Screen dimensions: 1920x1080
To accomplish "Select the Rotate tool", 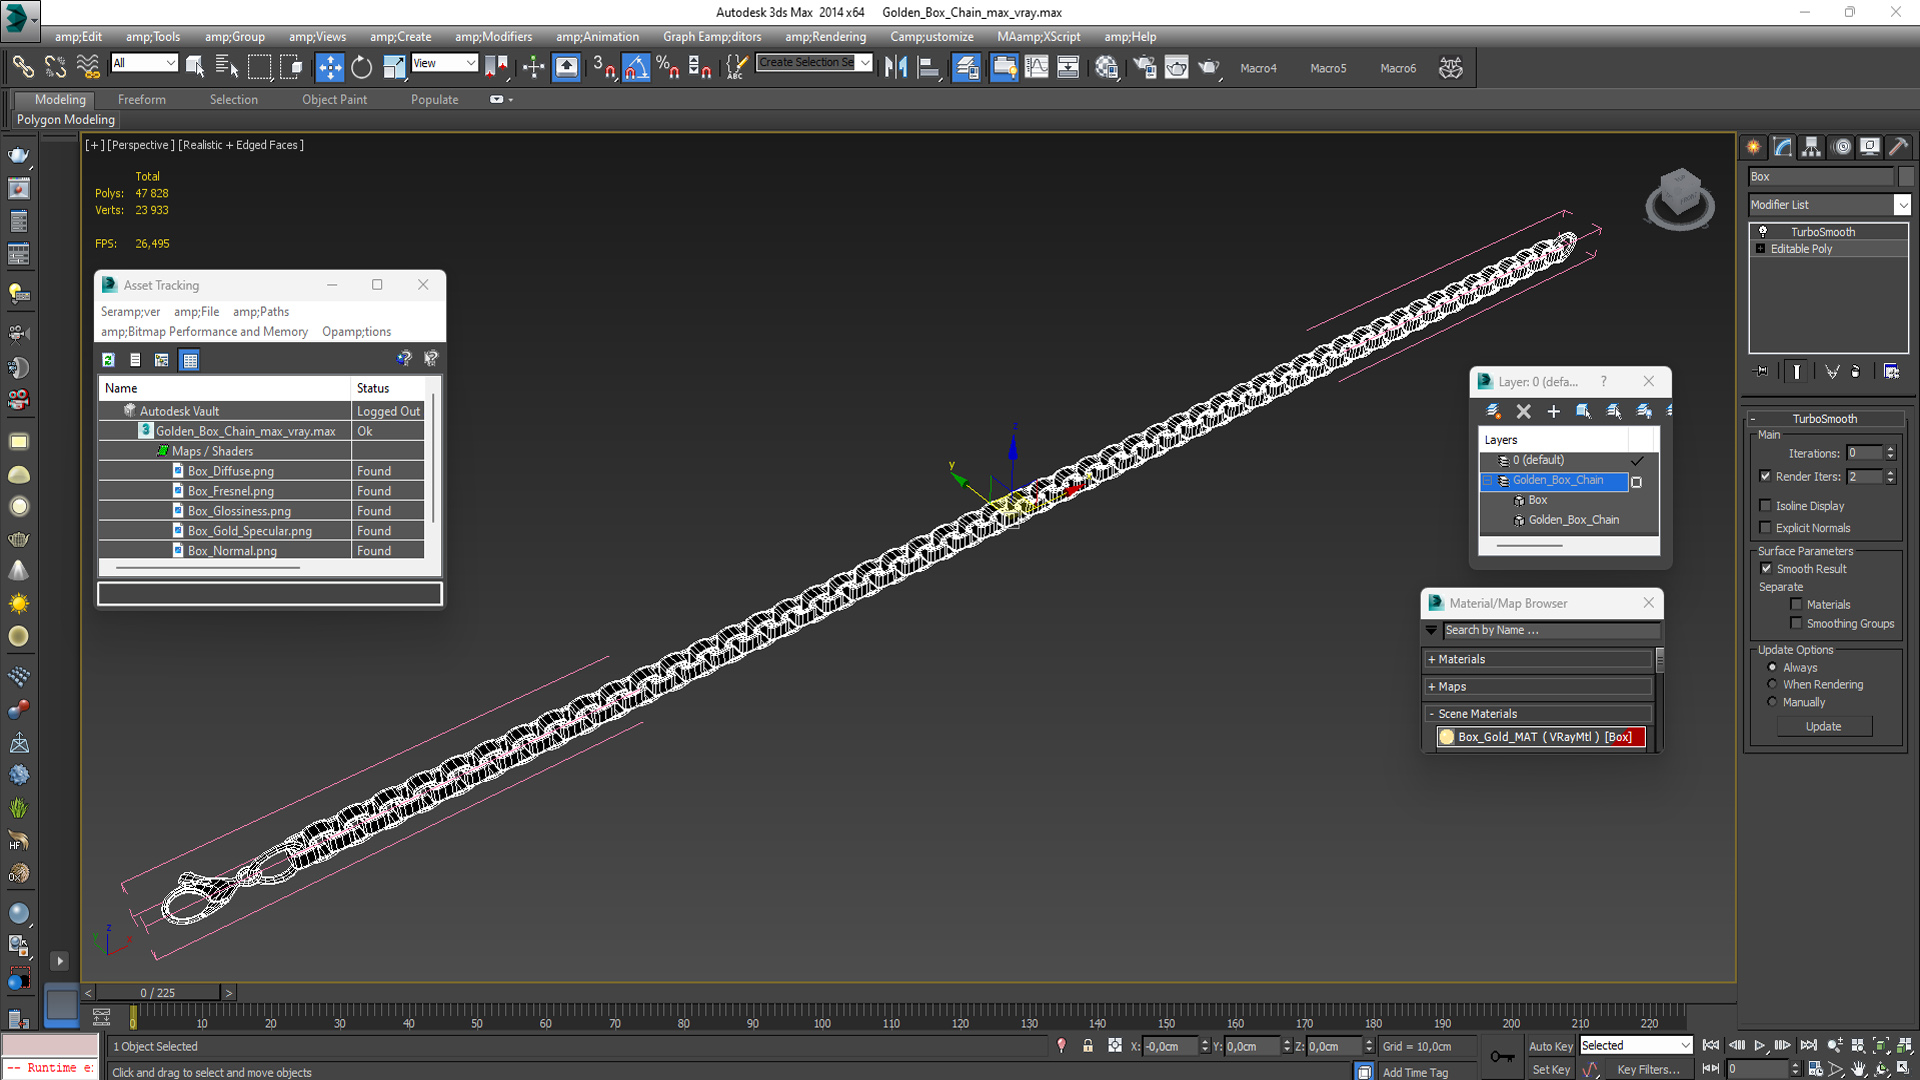I will (361, 68).
